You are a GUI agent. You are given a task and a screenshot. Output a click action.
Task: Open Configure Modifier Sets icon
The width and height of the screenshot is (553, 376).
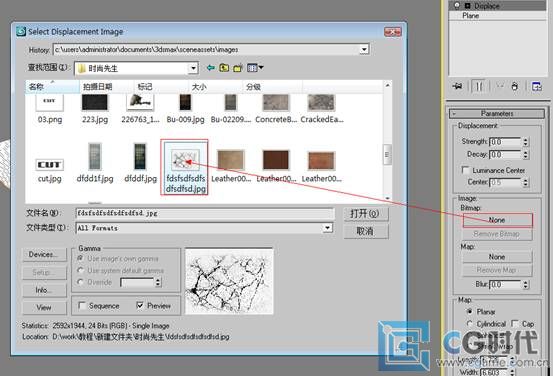click(x=537, y=86)
